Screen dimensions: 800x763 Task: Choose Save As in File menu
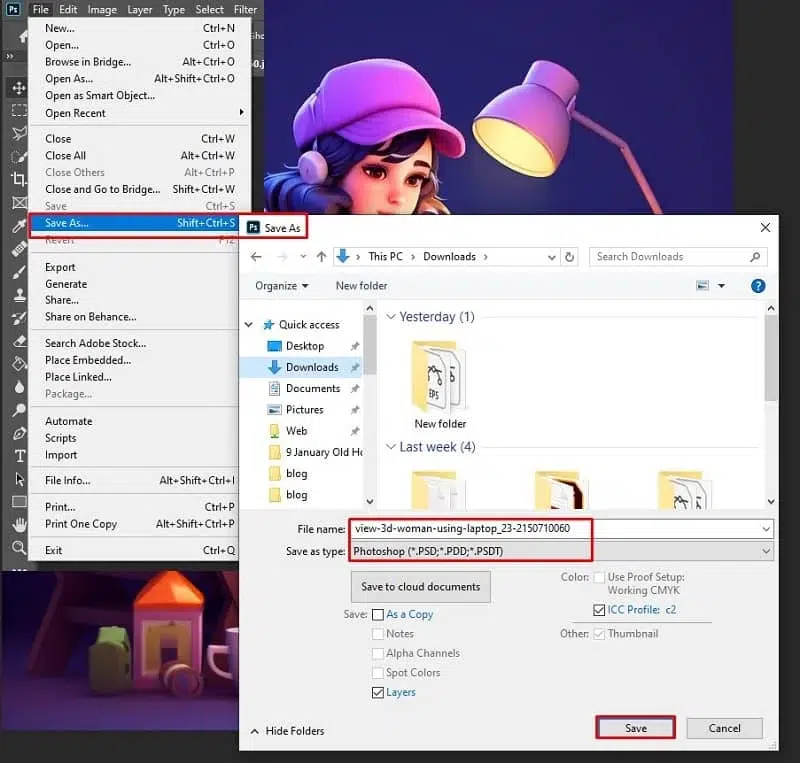[134, 223]
